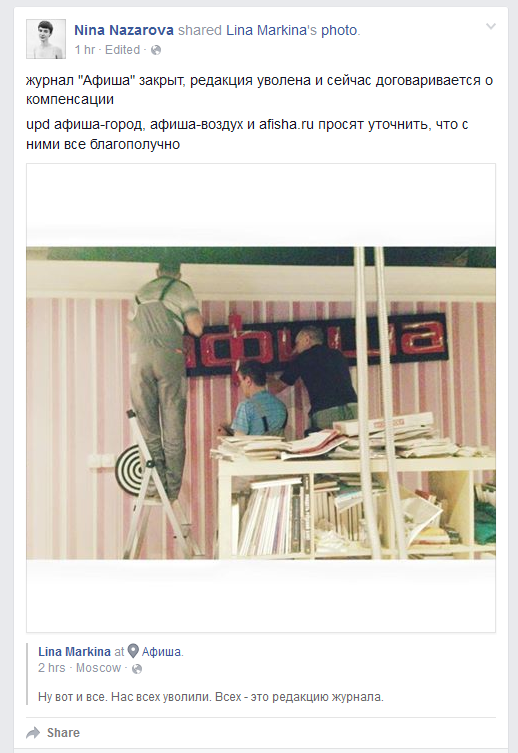
Task: Click Lina Markina name under the photo
Action: (x=74, y=652)
